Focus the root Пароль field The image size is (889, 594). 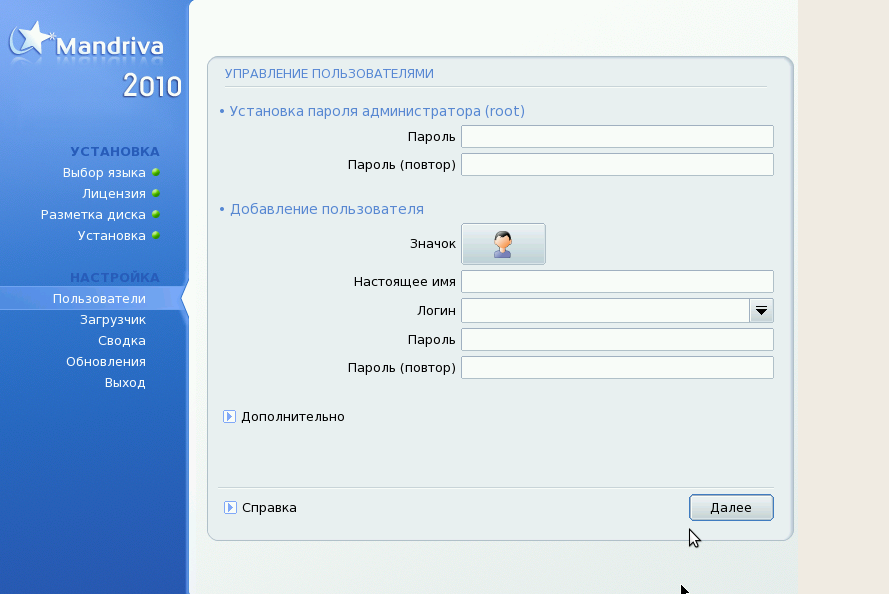pyautogui.click(x=617, y=137)
